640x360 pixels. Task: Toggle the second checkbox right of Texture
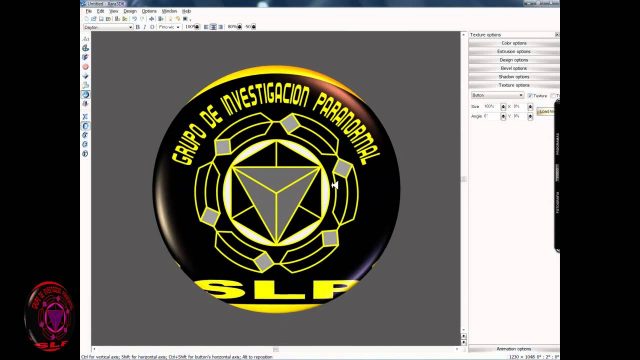(553, 96)
